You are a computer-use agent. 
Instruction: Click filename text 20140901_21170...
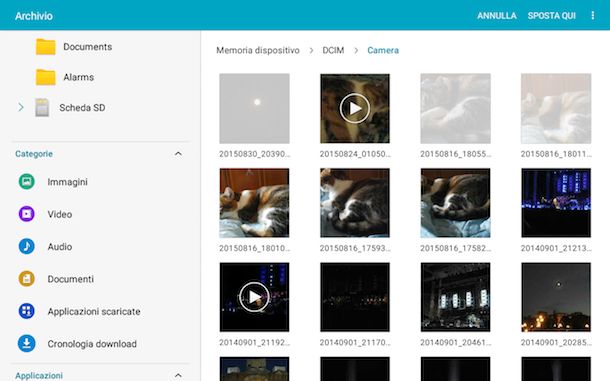click(355, 342)
